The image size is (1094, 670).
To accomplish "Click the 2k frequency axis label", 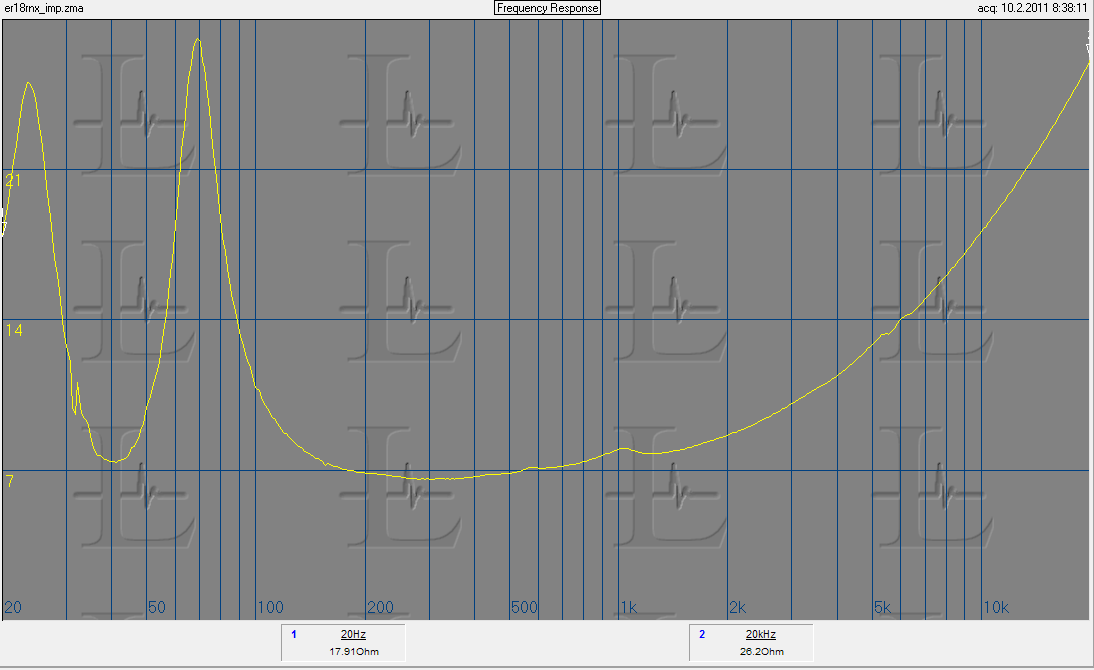I will (738, 608).
